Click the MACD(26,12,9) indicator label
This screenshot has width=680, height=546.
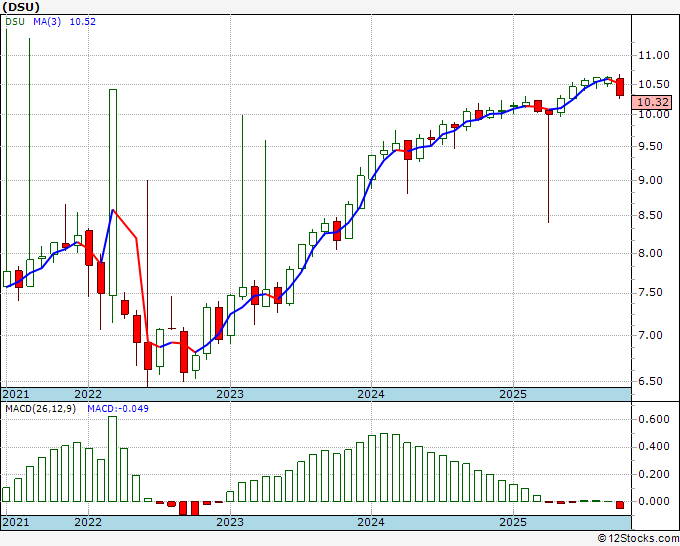(40, 409)
